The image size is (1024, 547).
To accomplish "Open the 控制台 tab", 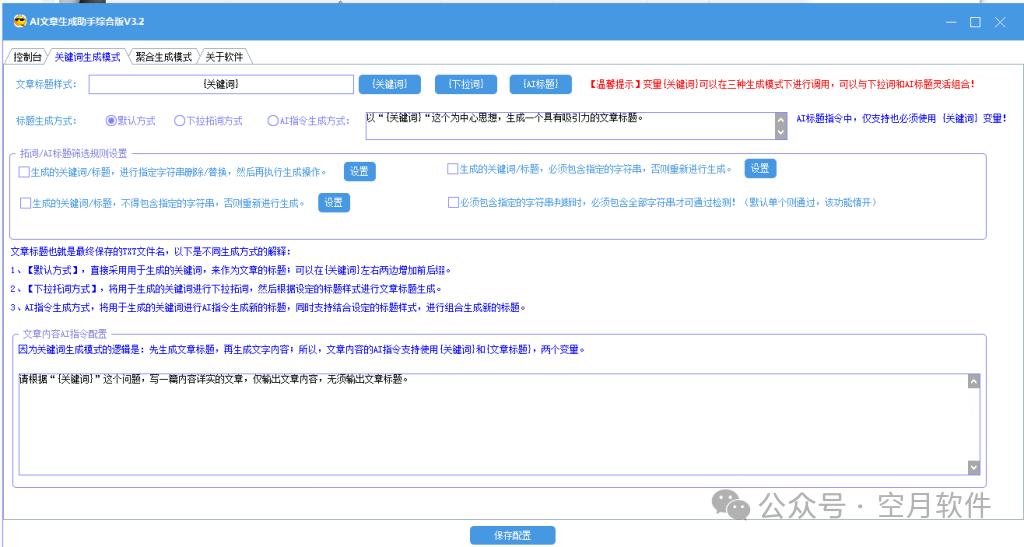I will pyautogui.click(x=27, y=57).
